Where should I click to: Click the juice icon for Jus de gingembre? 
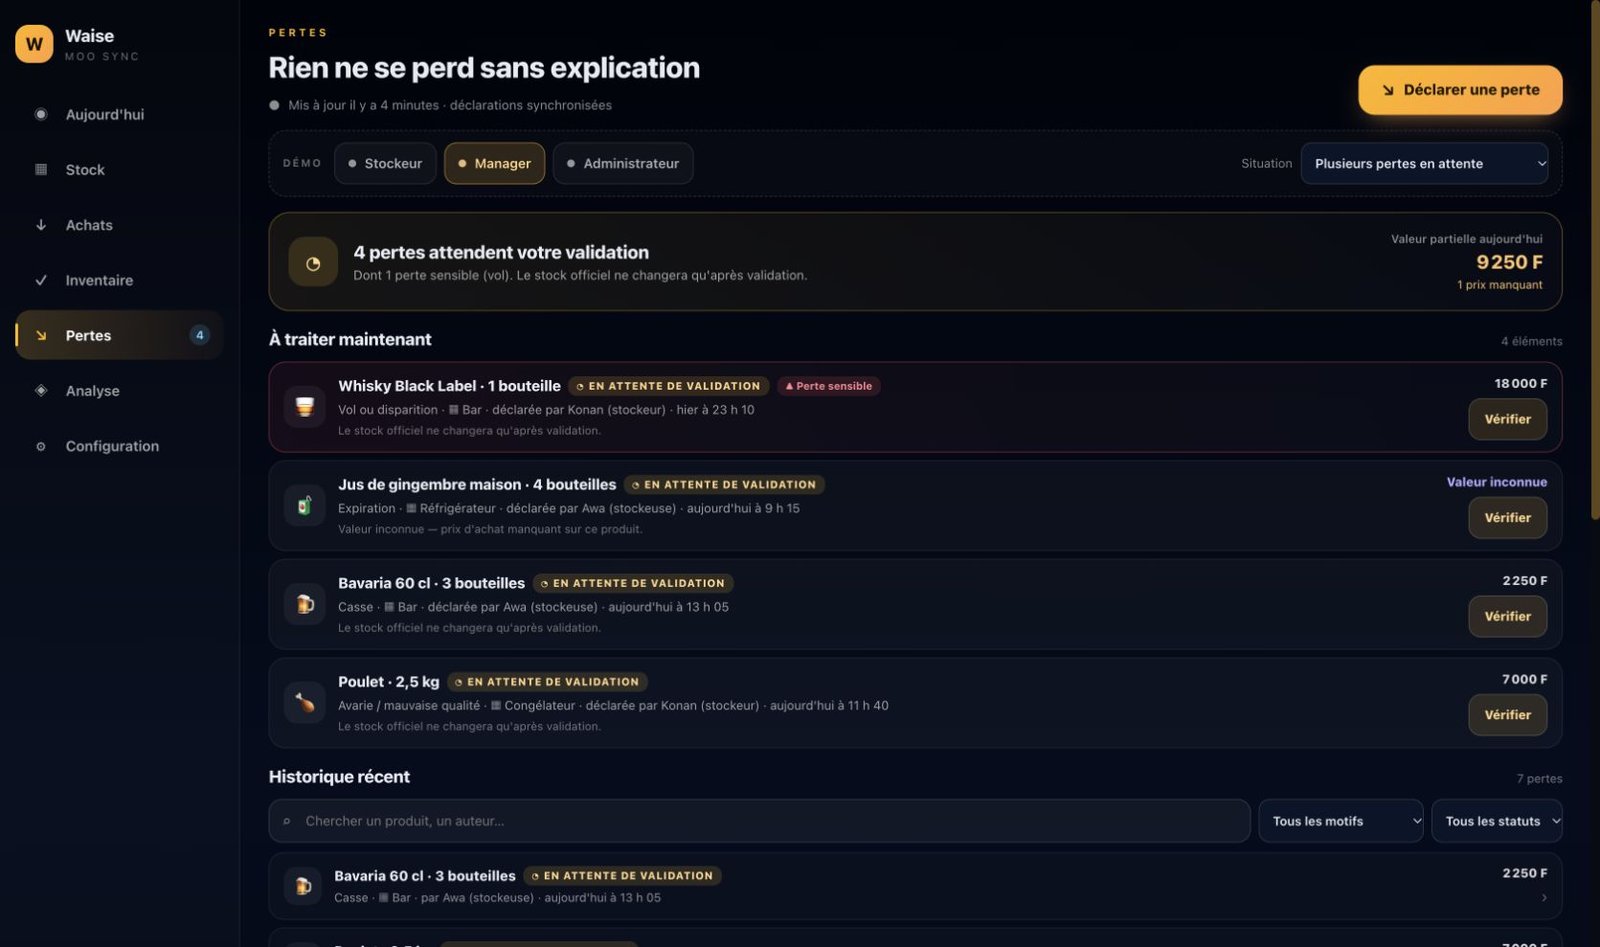pos(305,505)
